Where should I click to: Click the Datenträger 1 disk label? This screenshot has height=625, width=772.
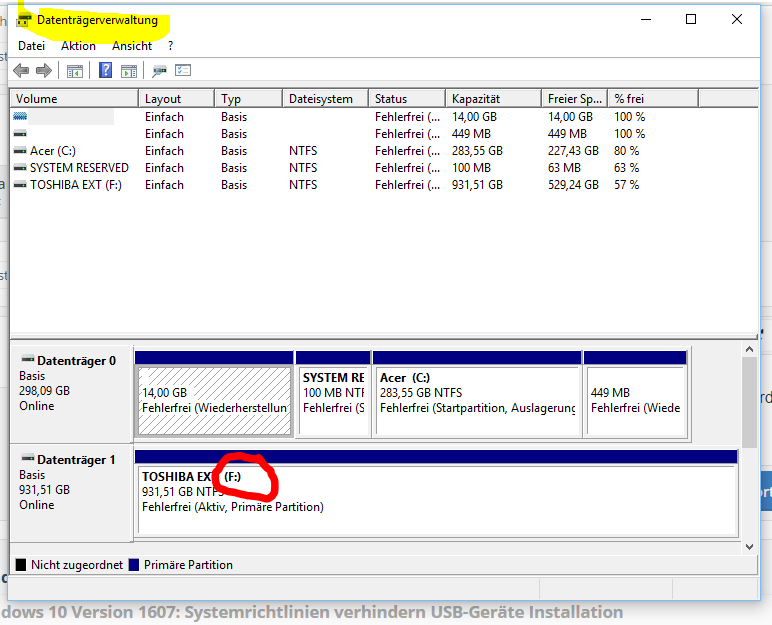[76, 460]
